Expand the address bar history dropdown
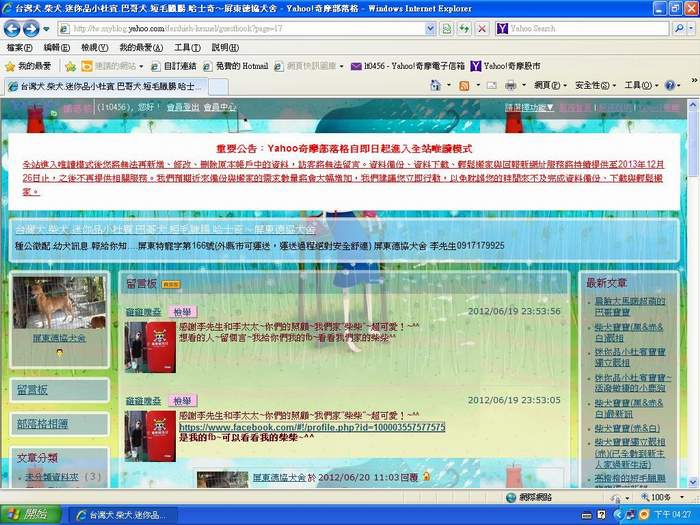The width and height of the screenshot is (700, 525). point(430,29)
